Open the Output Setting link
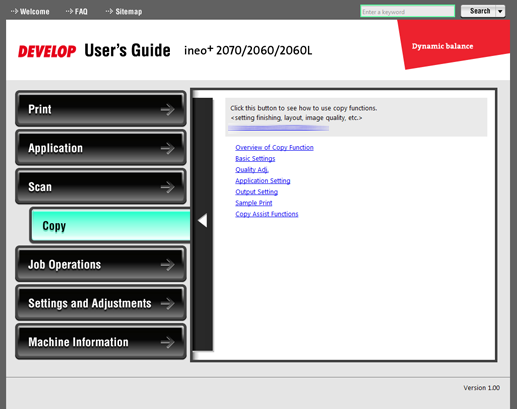Screen dimensions: 517x409 pyautogui.click(x=256, y=191)
